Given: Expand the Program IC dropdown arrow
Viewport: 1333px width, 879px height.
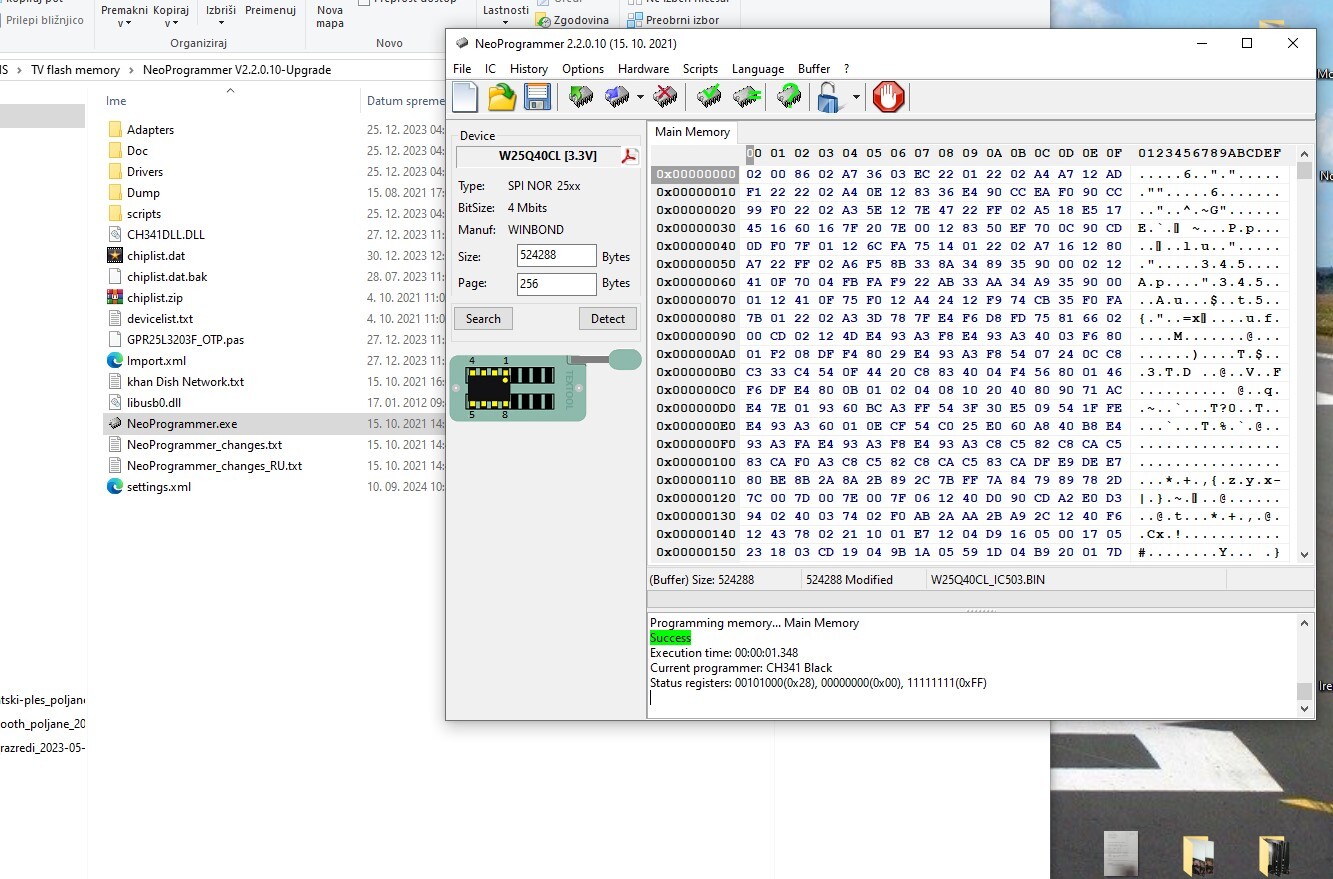Looking at the screenshot, I should 638,97.
